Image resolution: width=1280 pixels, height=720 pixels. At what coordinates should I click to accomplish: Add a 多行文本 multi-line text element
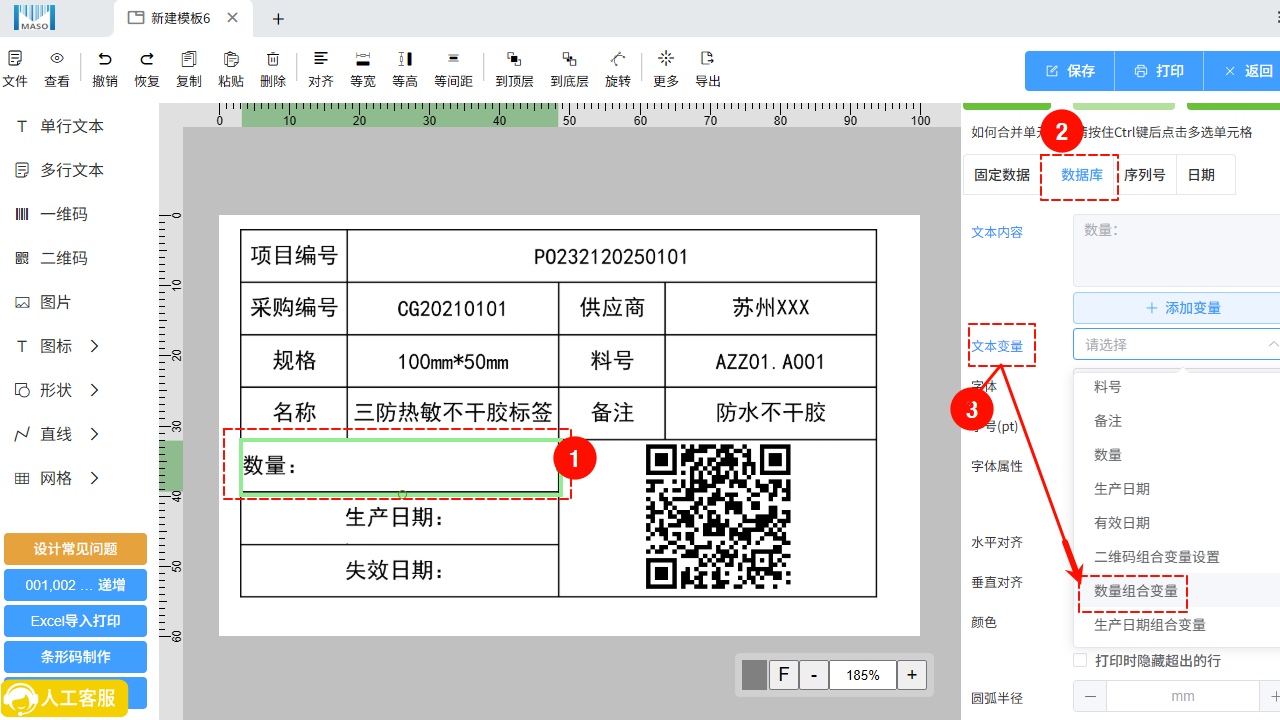point(59,170)
